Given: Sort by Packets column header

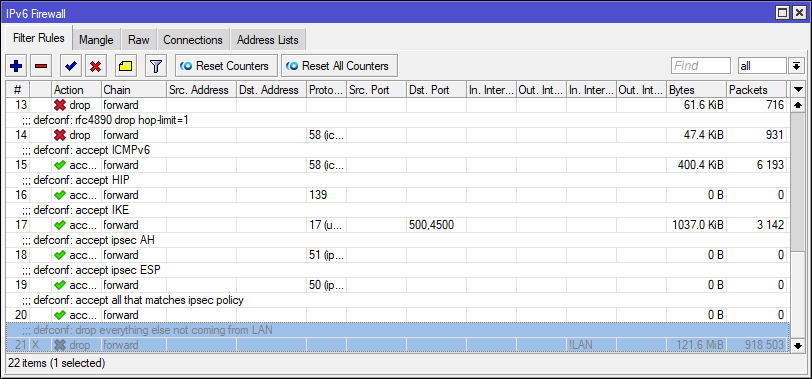Looking at the screenshot, I should (756, 90).
